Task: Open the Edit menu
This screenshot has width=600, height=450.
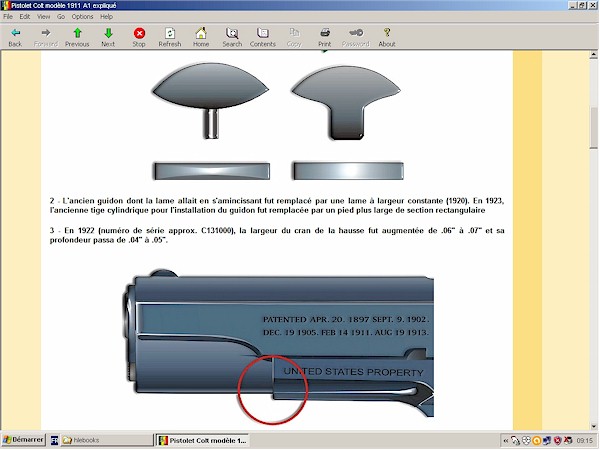Action: 24,16
